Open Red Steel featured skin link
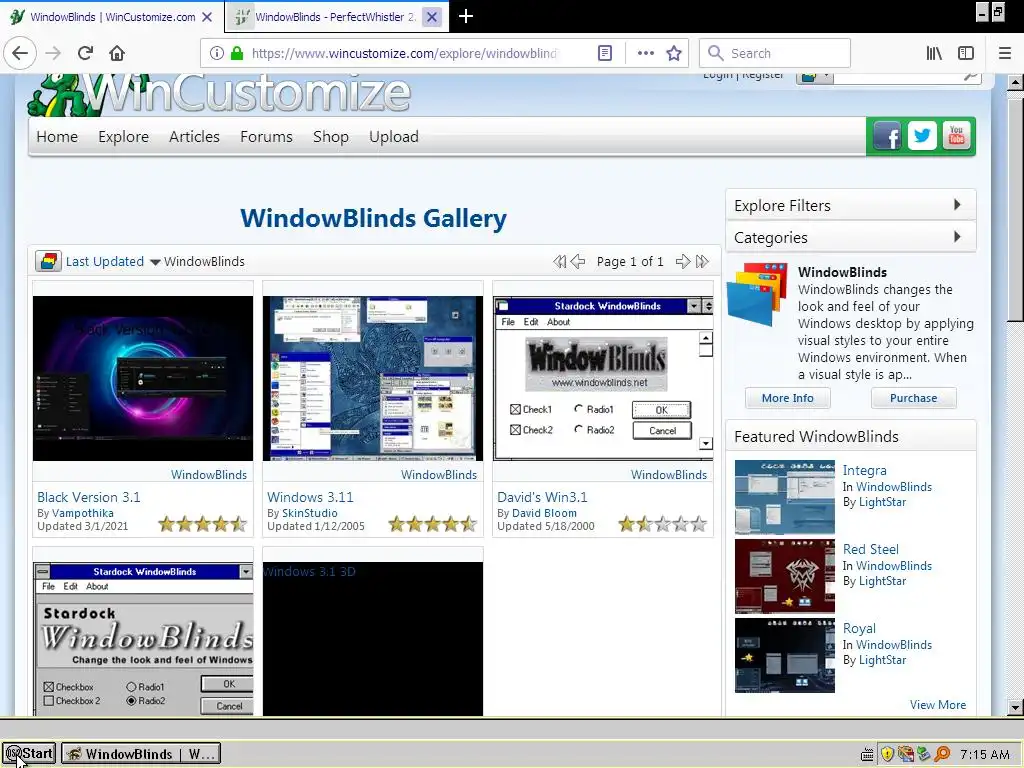Viewport: 1024px width, 768px height. (871, 549)
